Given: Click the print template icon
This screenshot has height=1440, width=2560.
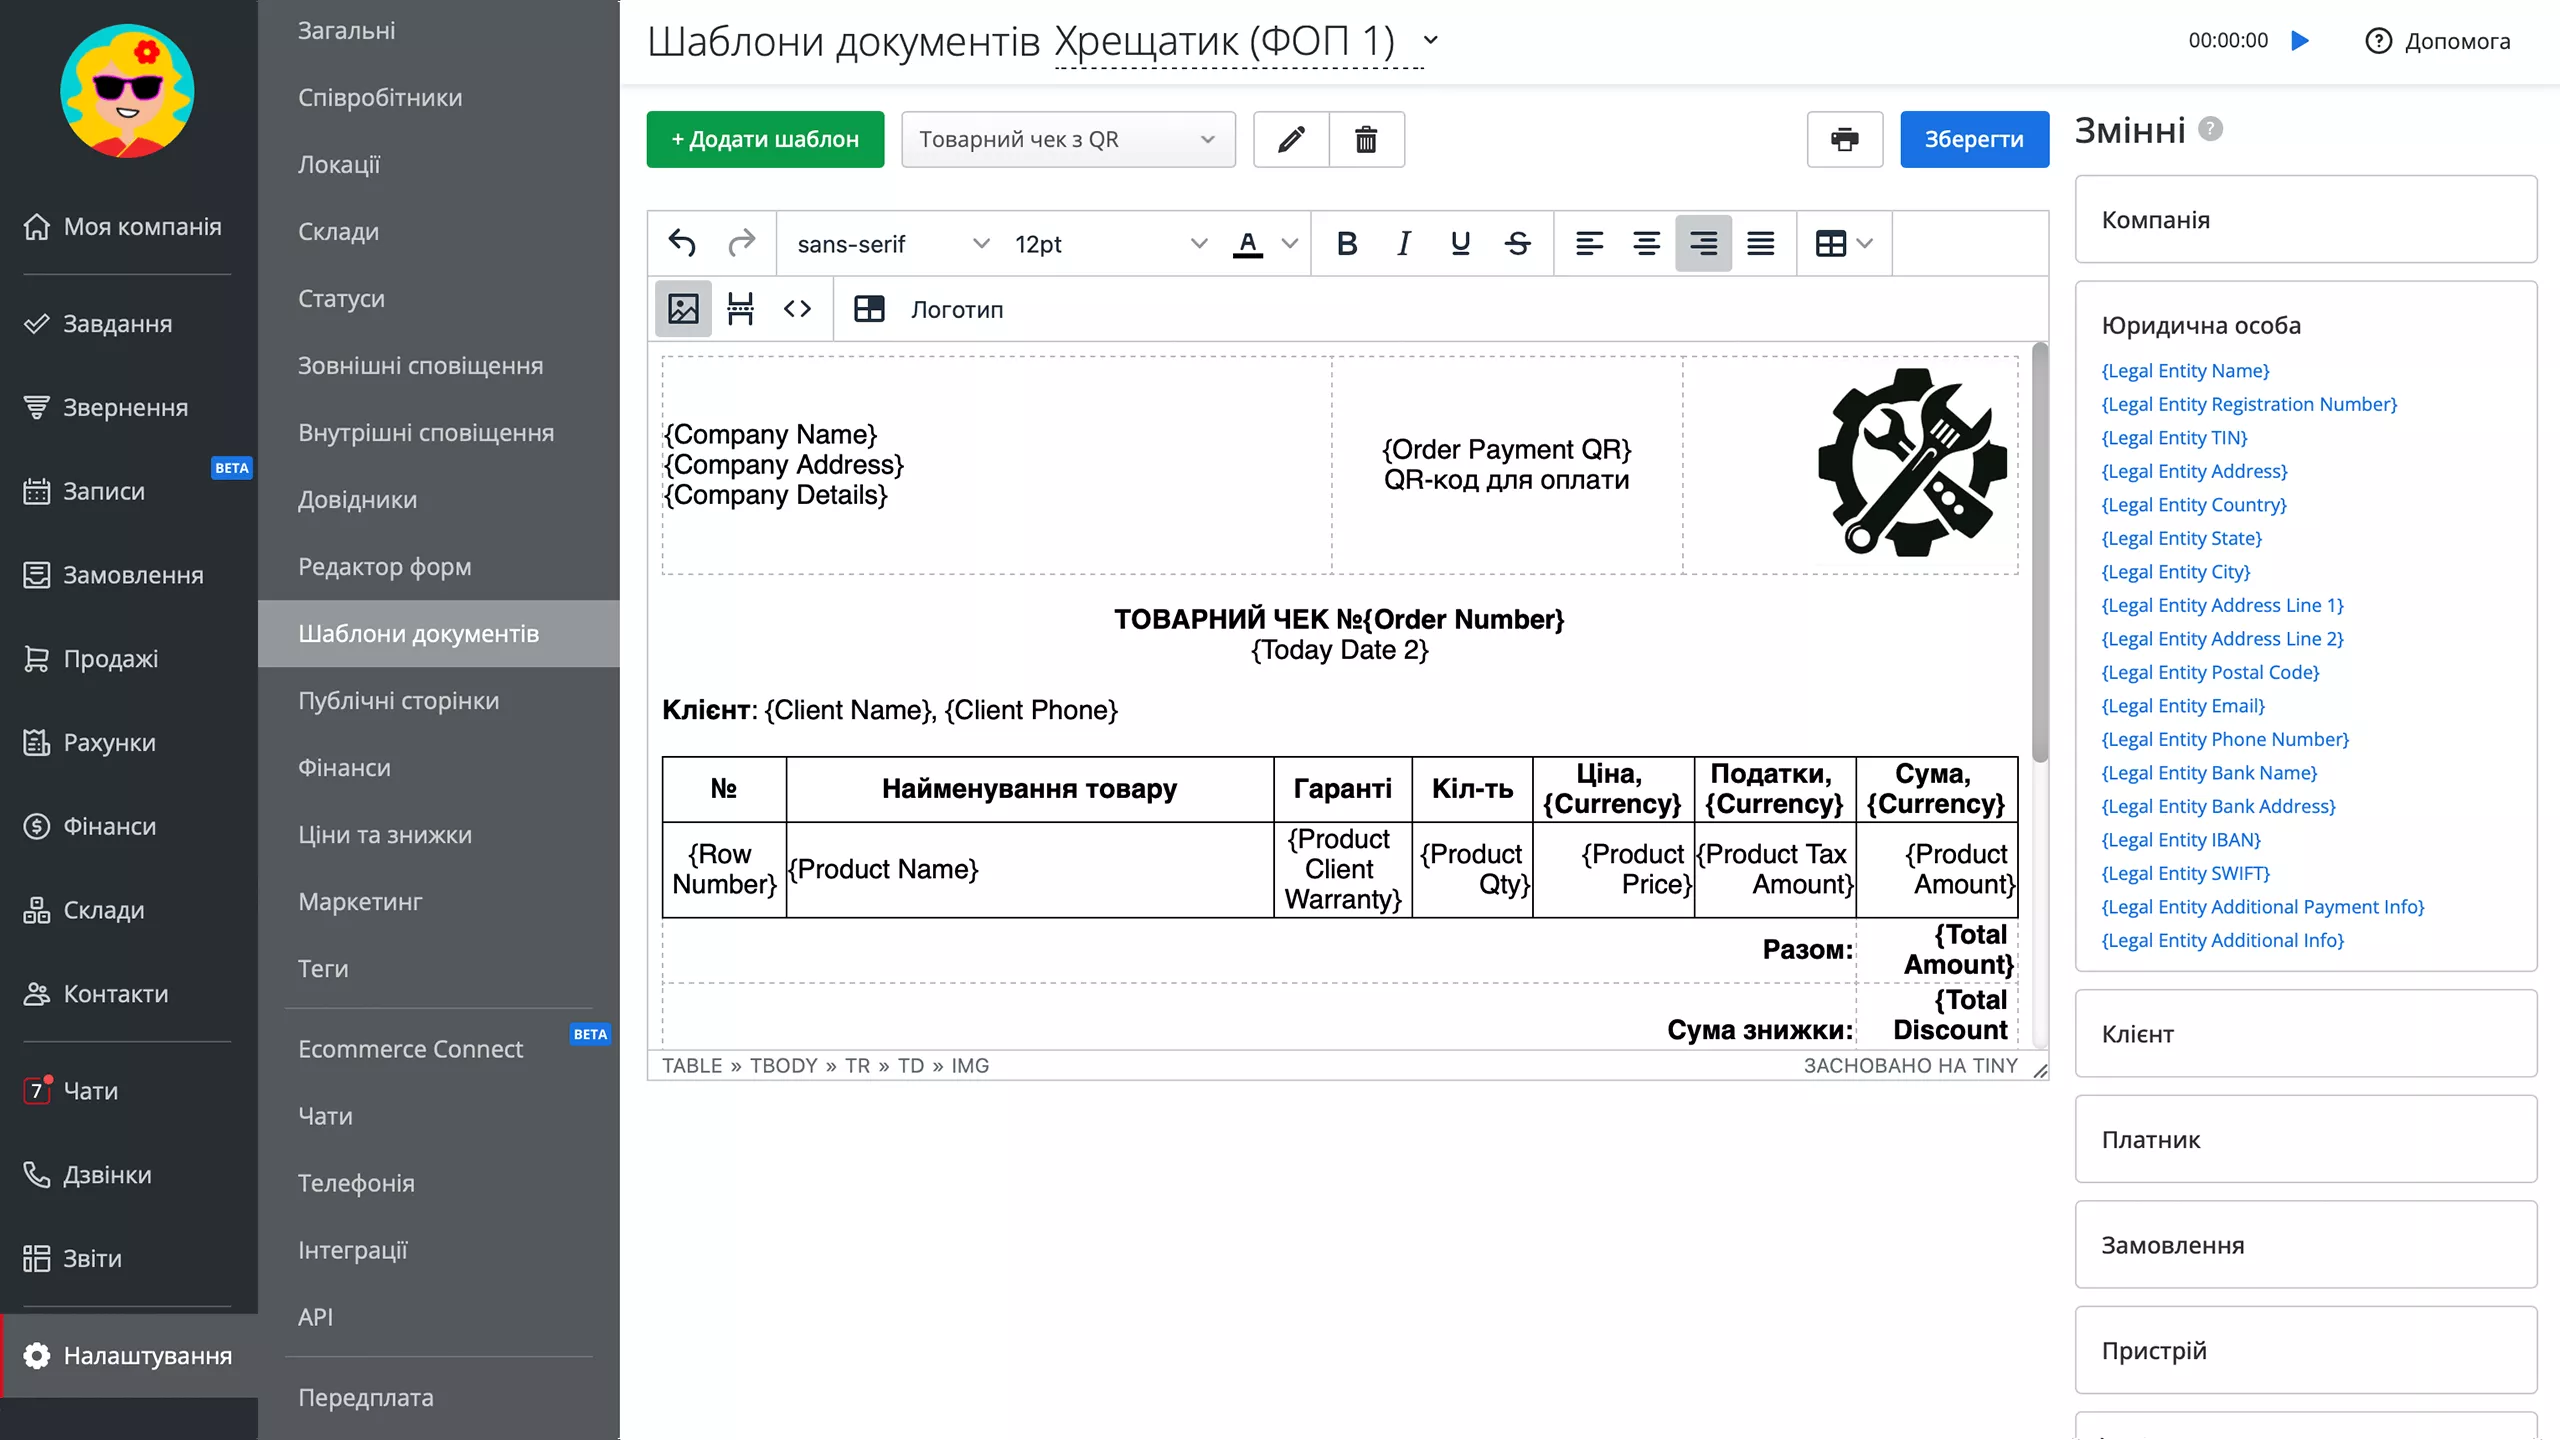Looking at the screenshot, I should coord(1844,139).
